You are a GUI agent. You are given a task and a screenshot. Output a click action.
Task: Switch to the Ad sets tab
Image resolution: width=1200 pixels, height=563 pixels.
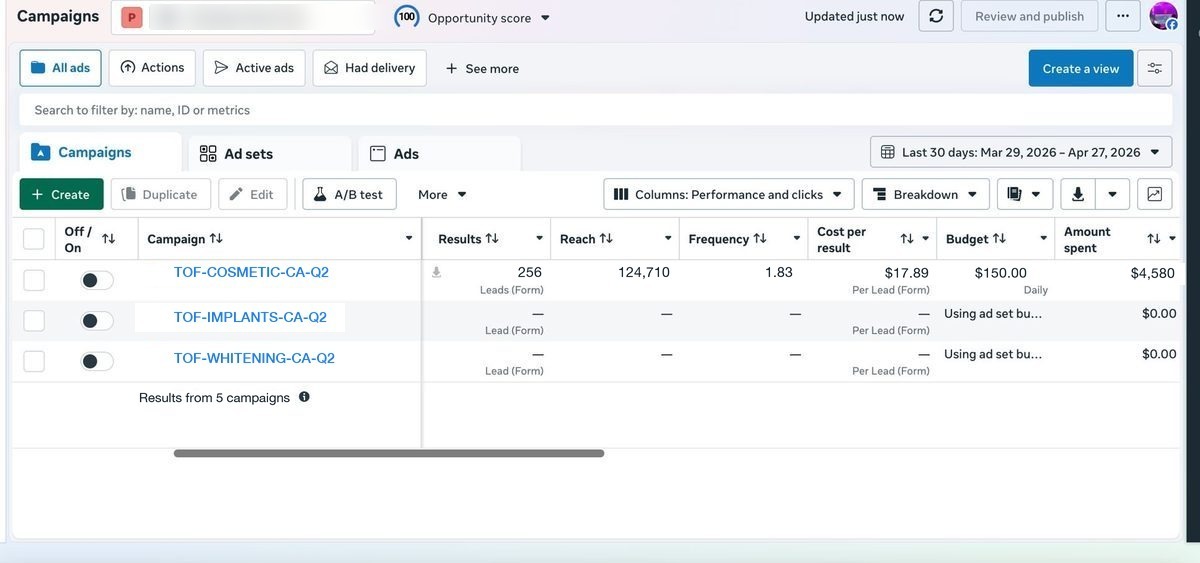point(270,154)
